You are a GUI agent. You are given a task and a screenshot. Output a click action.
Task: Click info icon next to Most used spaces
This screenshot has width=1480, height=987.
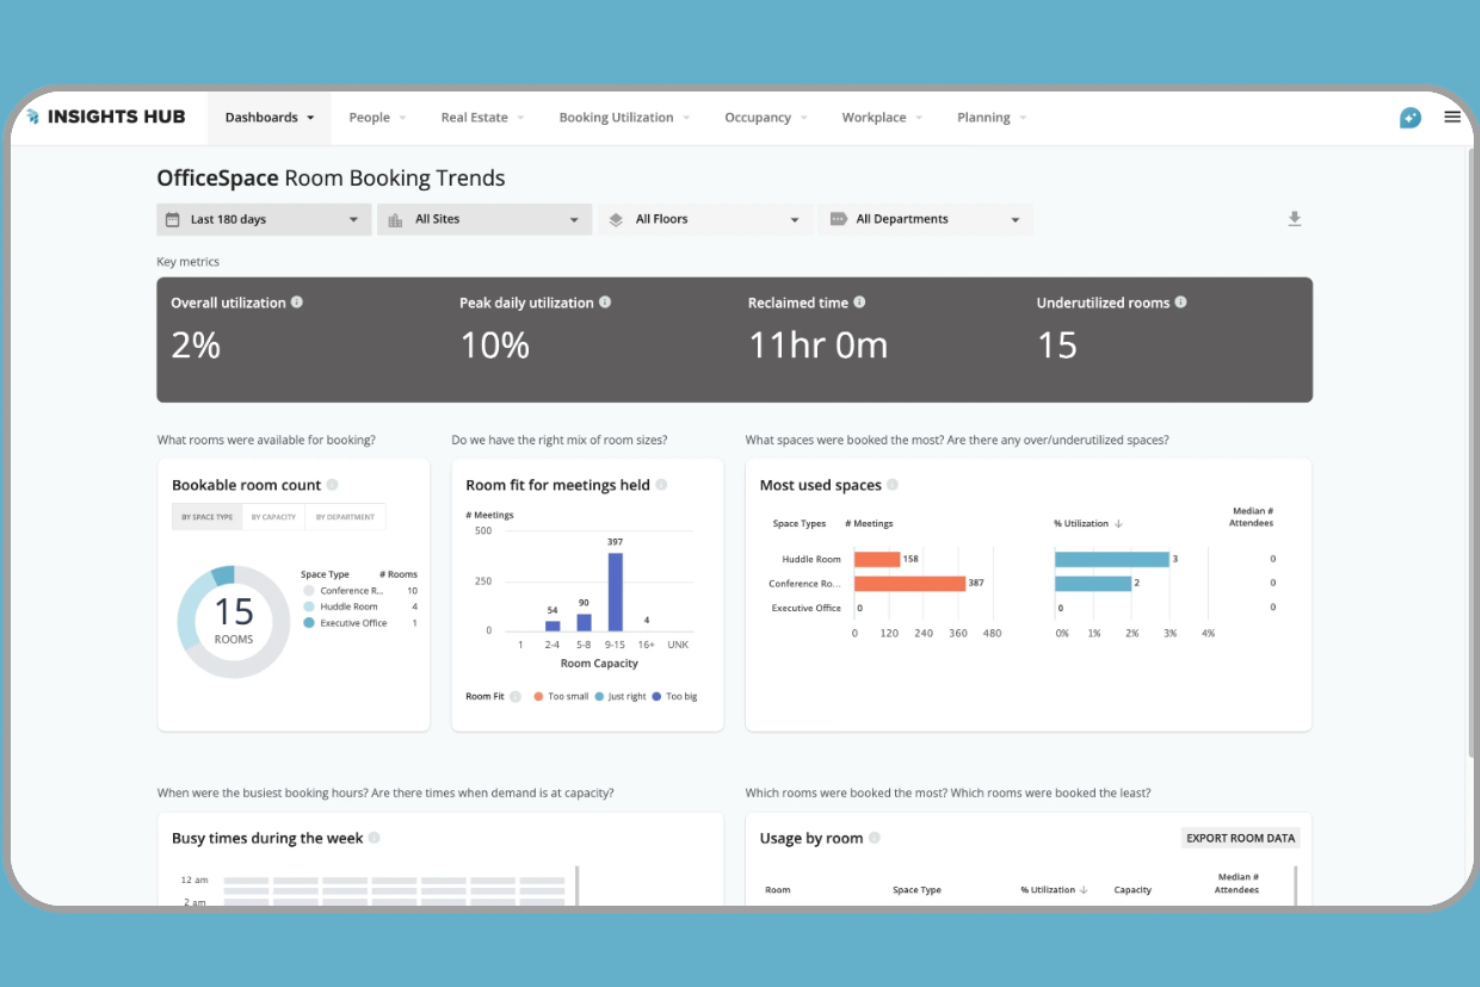coord(892,485)
